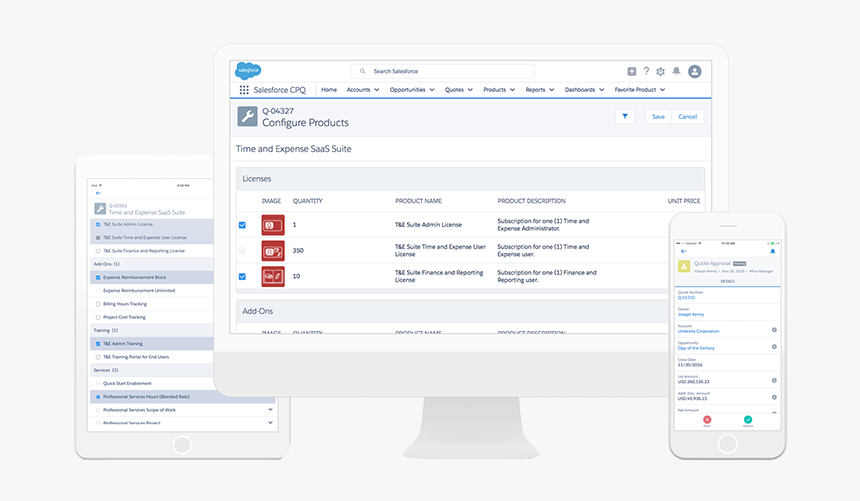Click the Search Salesforce field
The image size is (860, 501).
(x=443, y=71)
